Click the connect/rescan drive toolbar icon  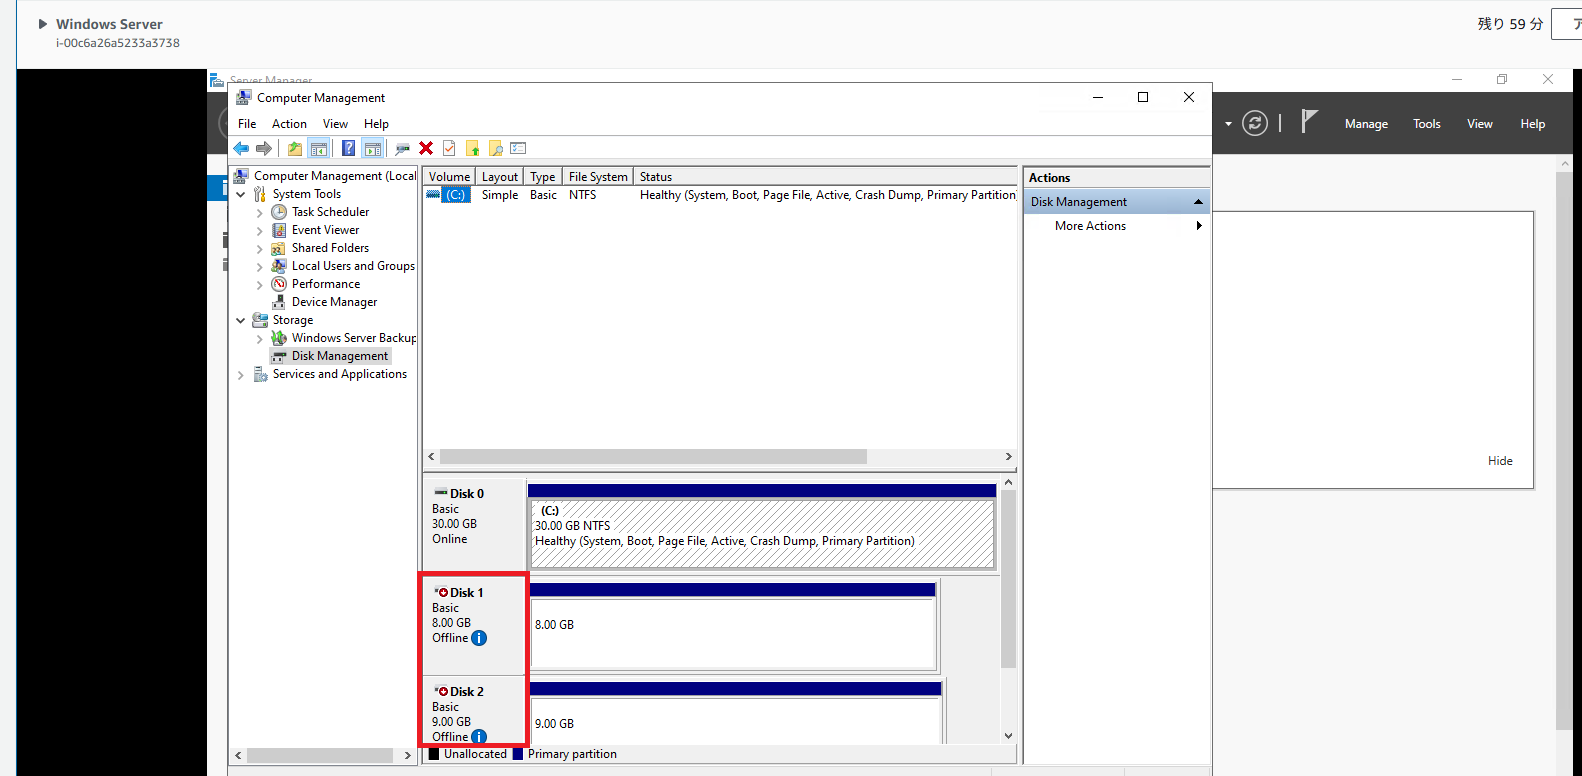[x=402, y=148]
